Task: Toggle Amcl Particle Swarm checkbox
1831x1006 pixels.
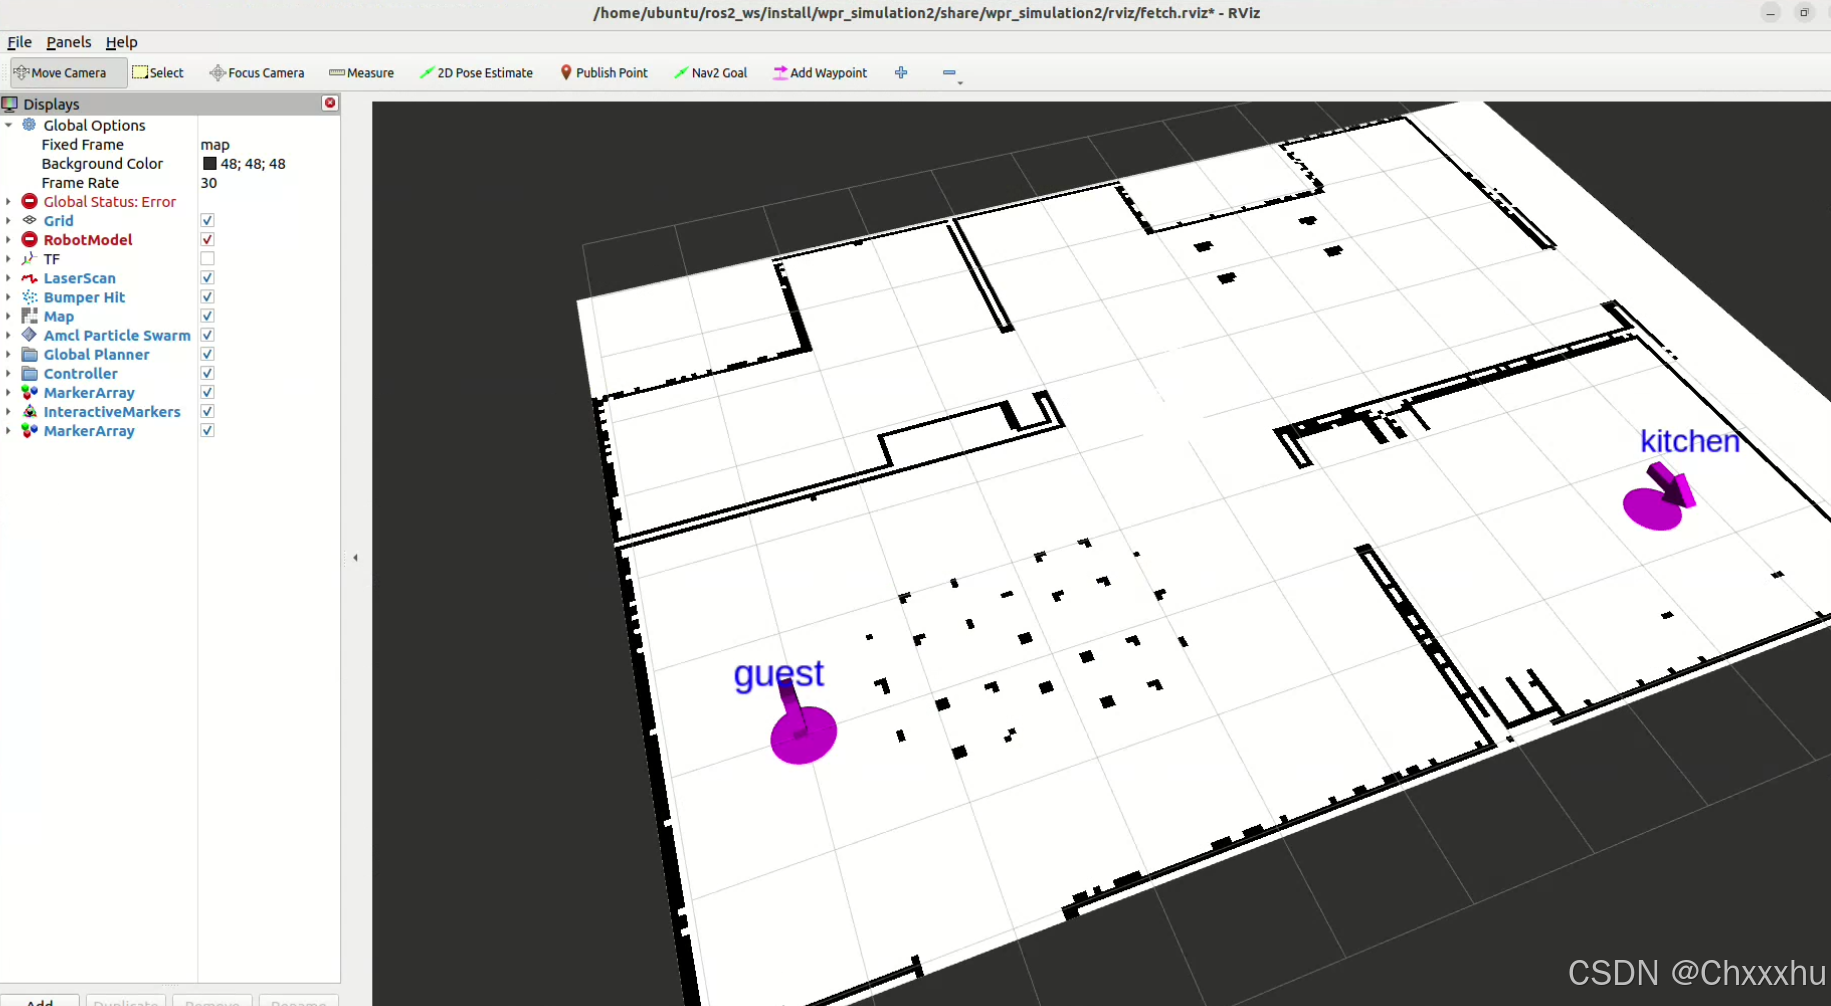Action: 207,335
